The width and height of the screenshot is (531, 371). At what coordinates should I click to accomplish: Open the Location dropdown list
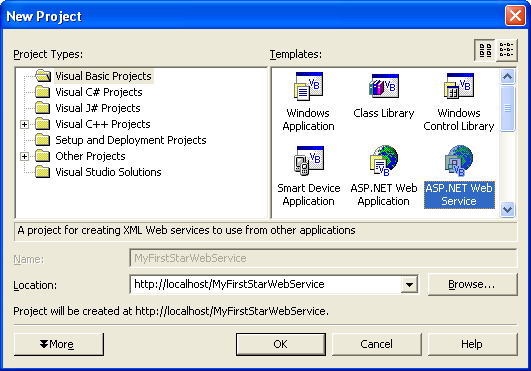(x=409, y=285)
